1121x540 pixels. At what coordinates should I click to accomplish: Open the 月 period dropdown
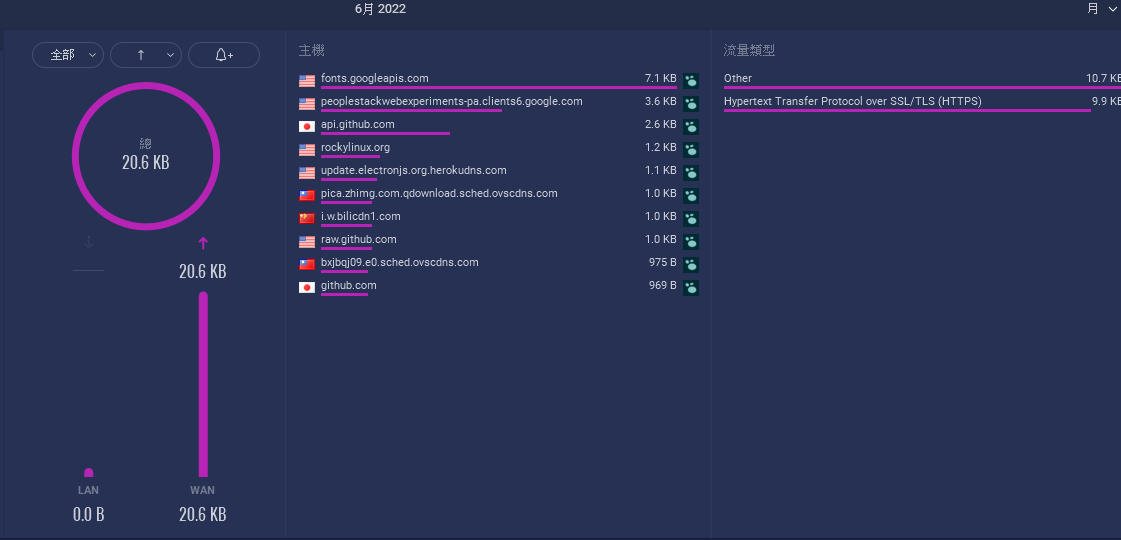[1101, 9]
